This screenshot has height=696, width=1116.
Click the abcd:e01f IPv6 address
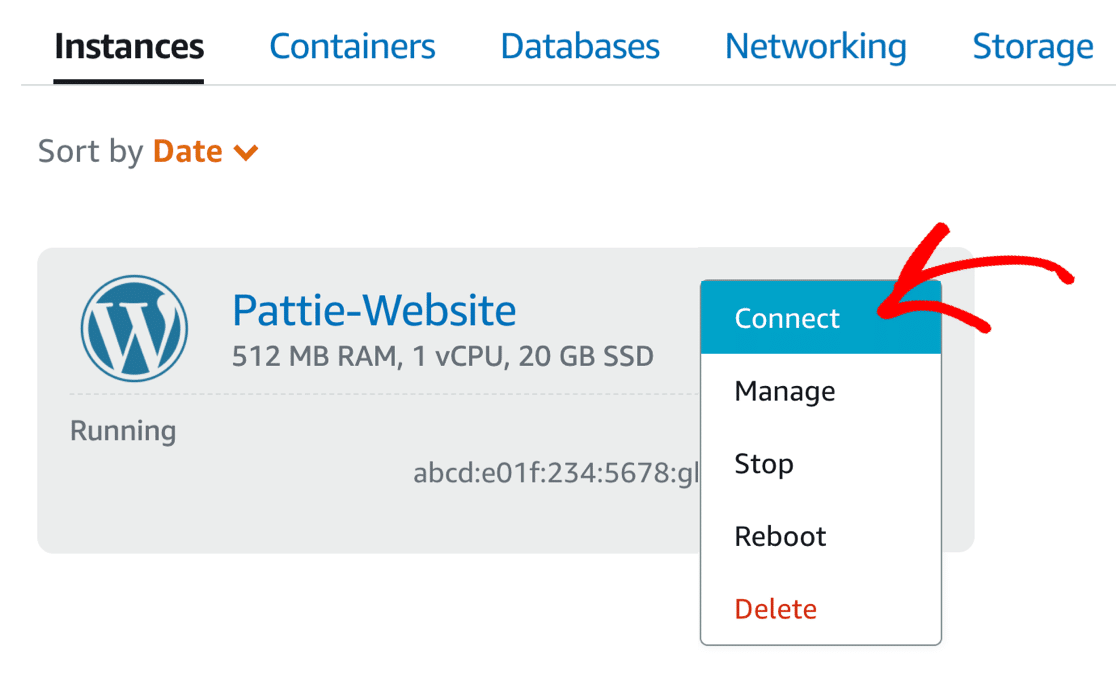coord(555,473)
